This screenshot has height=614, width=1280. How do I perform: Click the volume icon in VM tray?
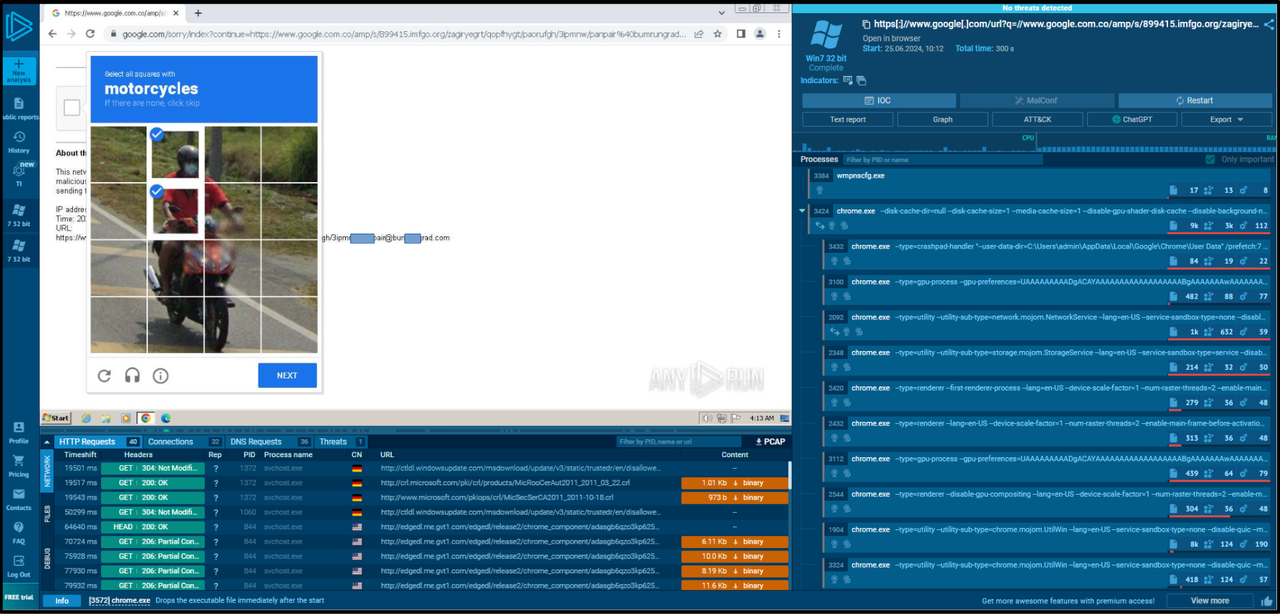(708, 418)
